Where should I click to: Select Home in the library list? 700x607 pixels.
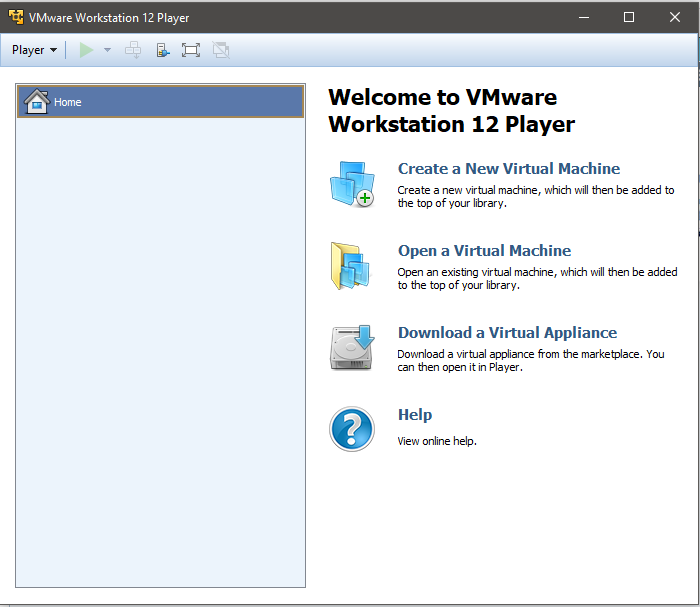coord(160,102)
